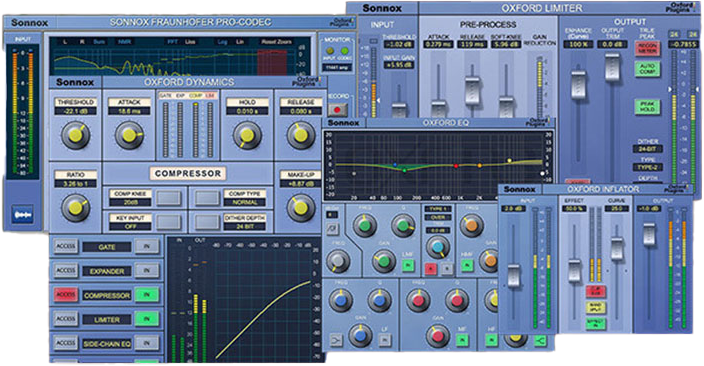Select the red node on the EQ curve
The image size is (704, 366).
tap(456, 166)
